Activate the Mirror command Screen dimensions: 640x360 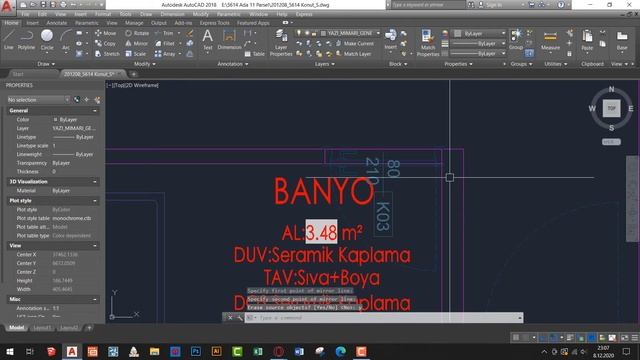(136, 43)
